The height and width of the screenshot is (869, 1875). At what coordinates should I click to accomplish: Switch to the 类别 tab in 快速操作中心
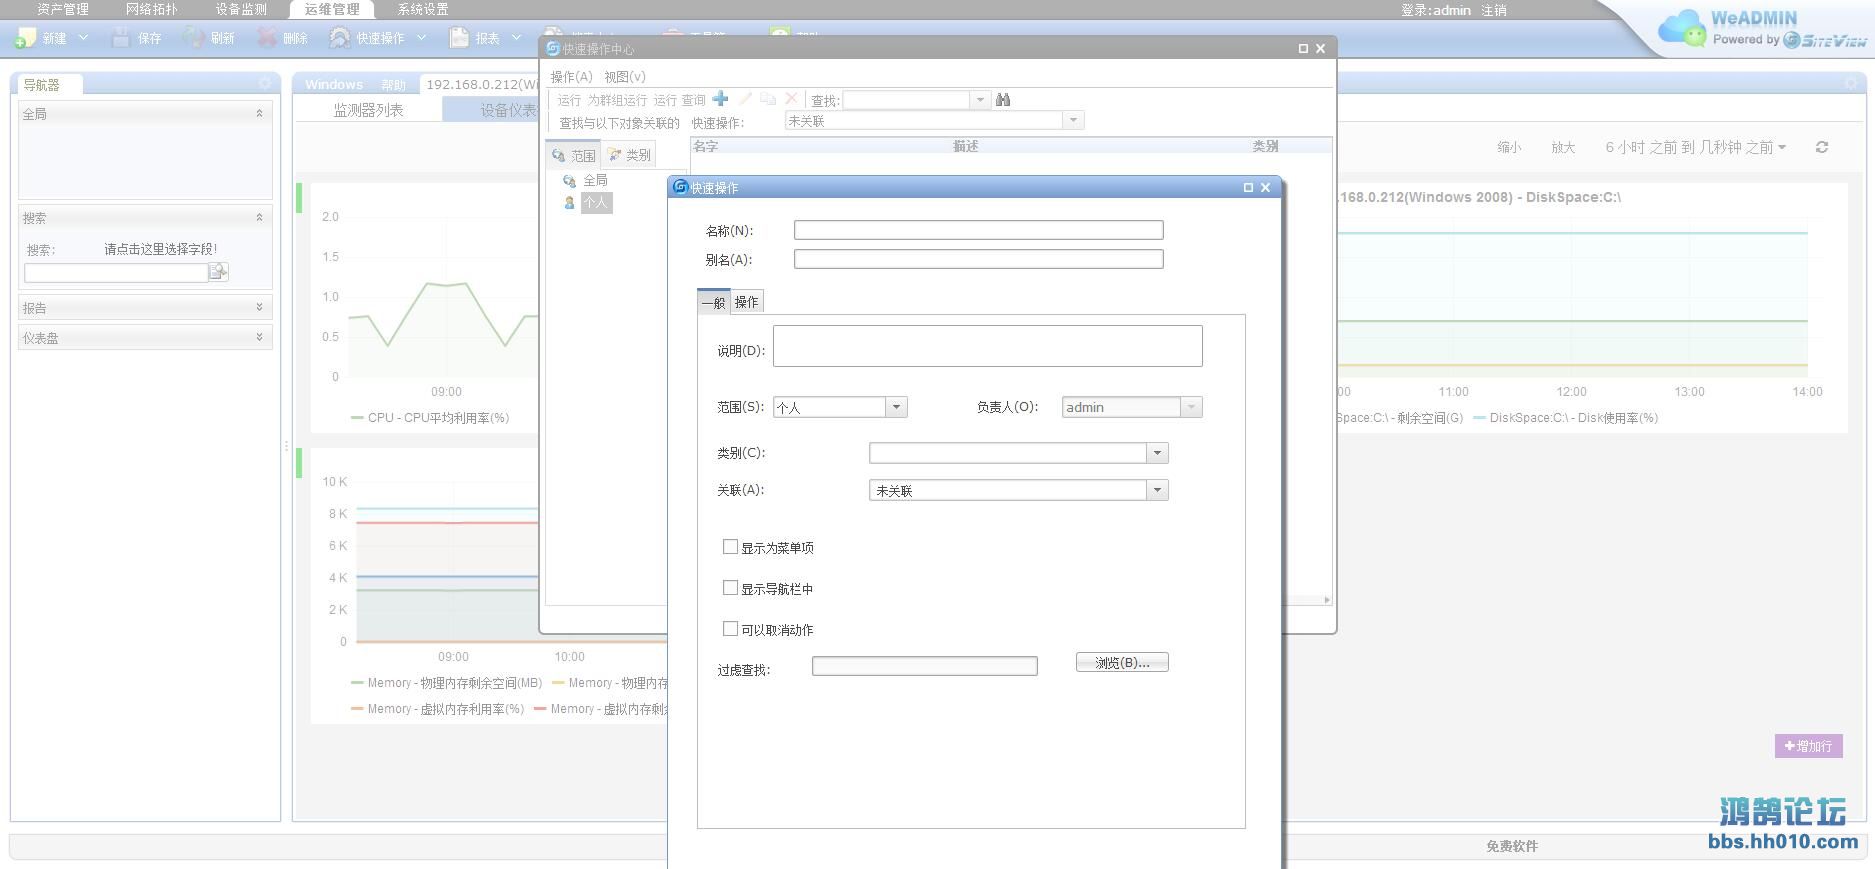tap(629, 155)
